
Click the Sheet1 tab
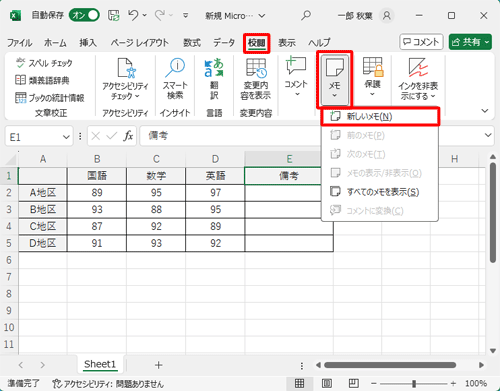(x=100, y=364)
